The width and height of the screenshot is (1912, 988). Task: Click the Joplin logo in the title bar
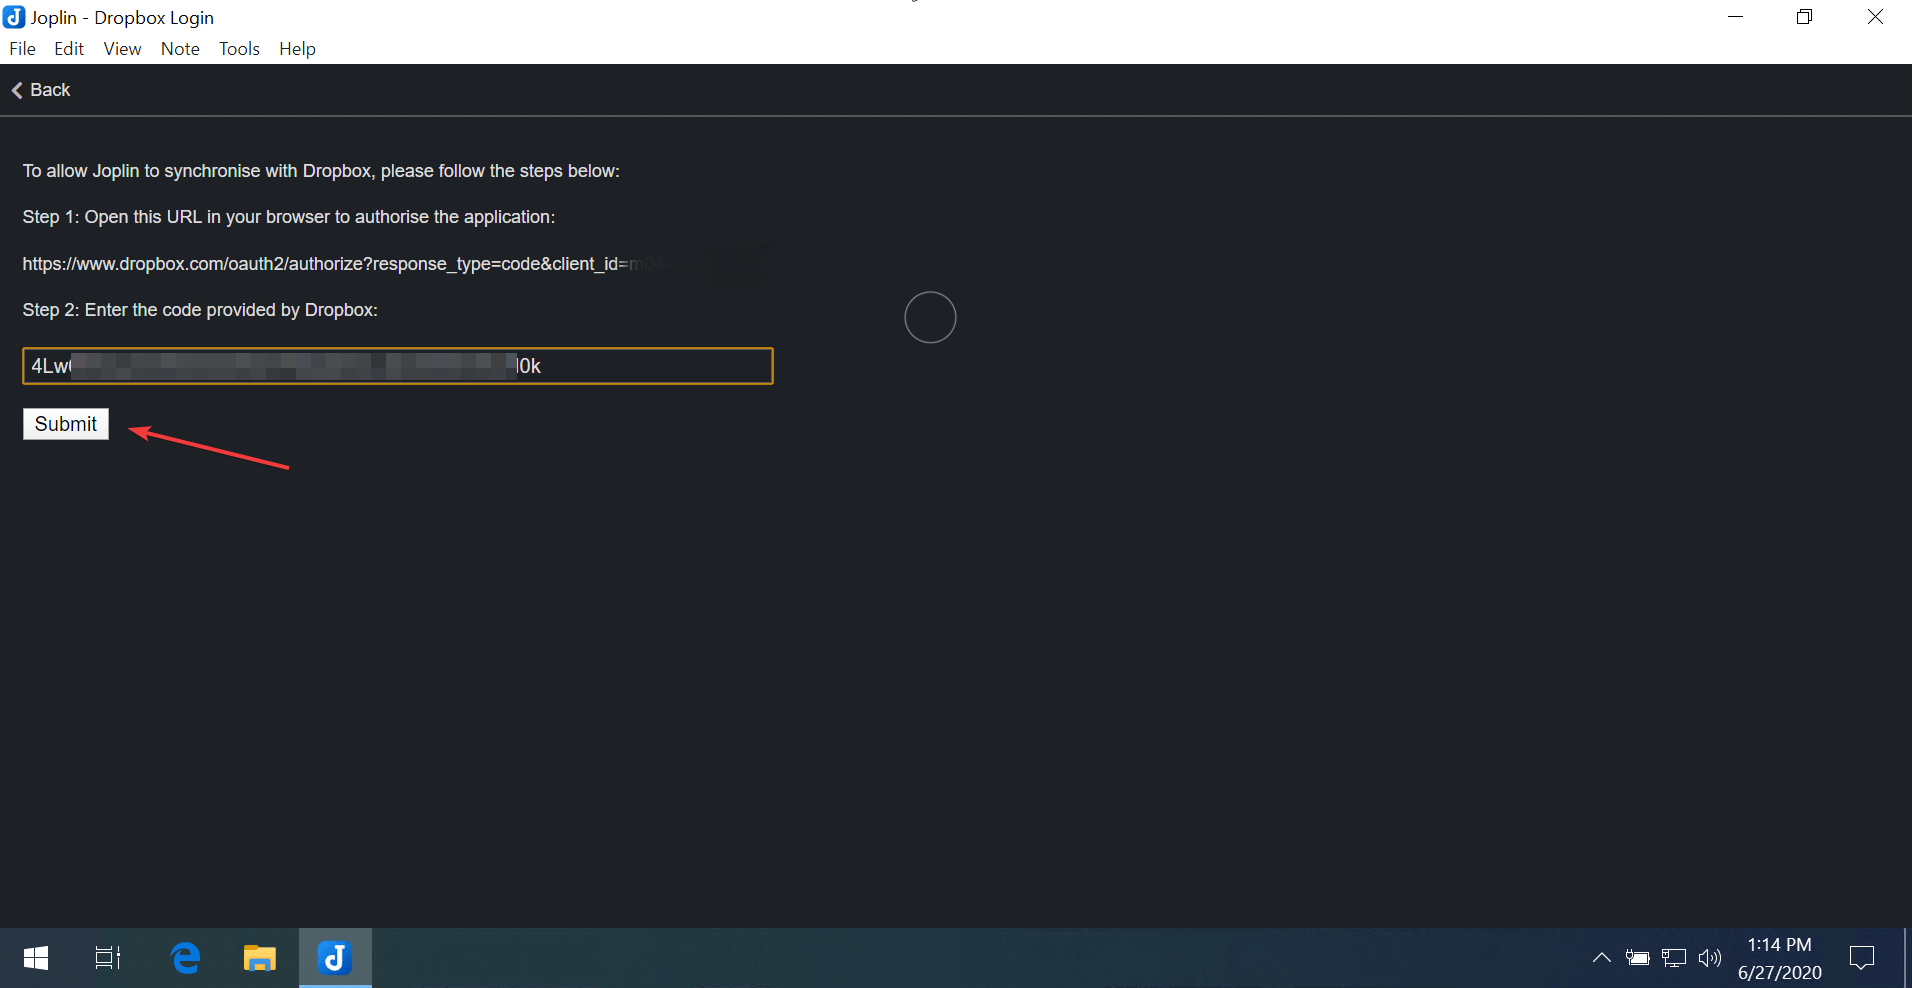tap(14, 17)
